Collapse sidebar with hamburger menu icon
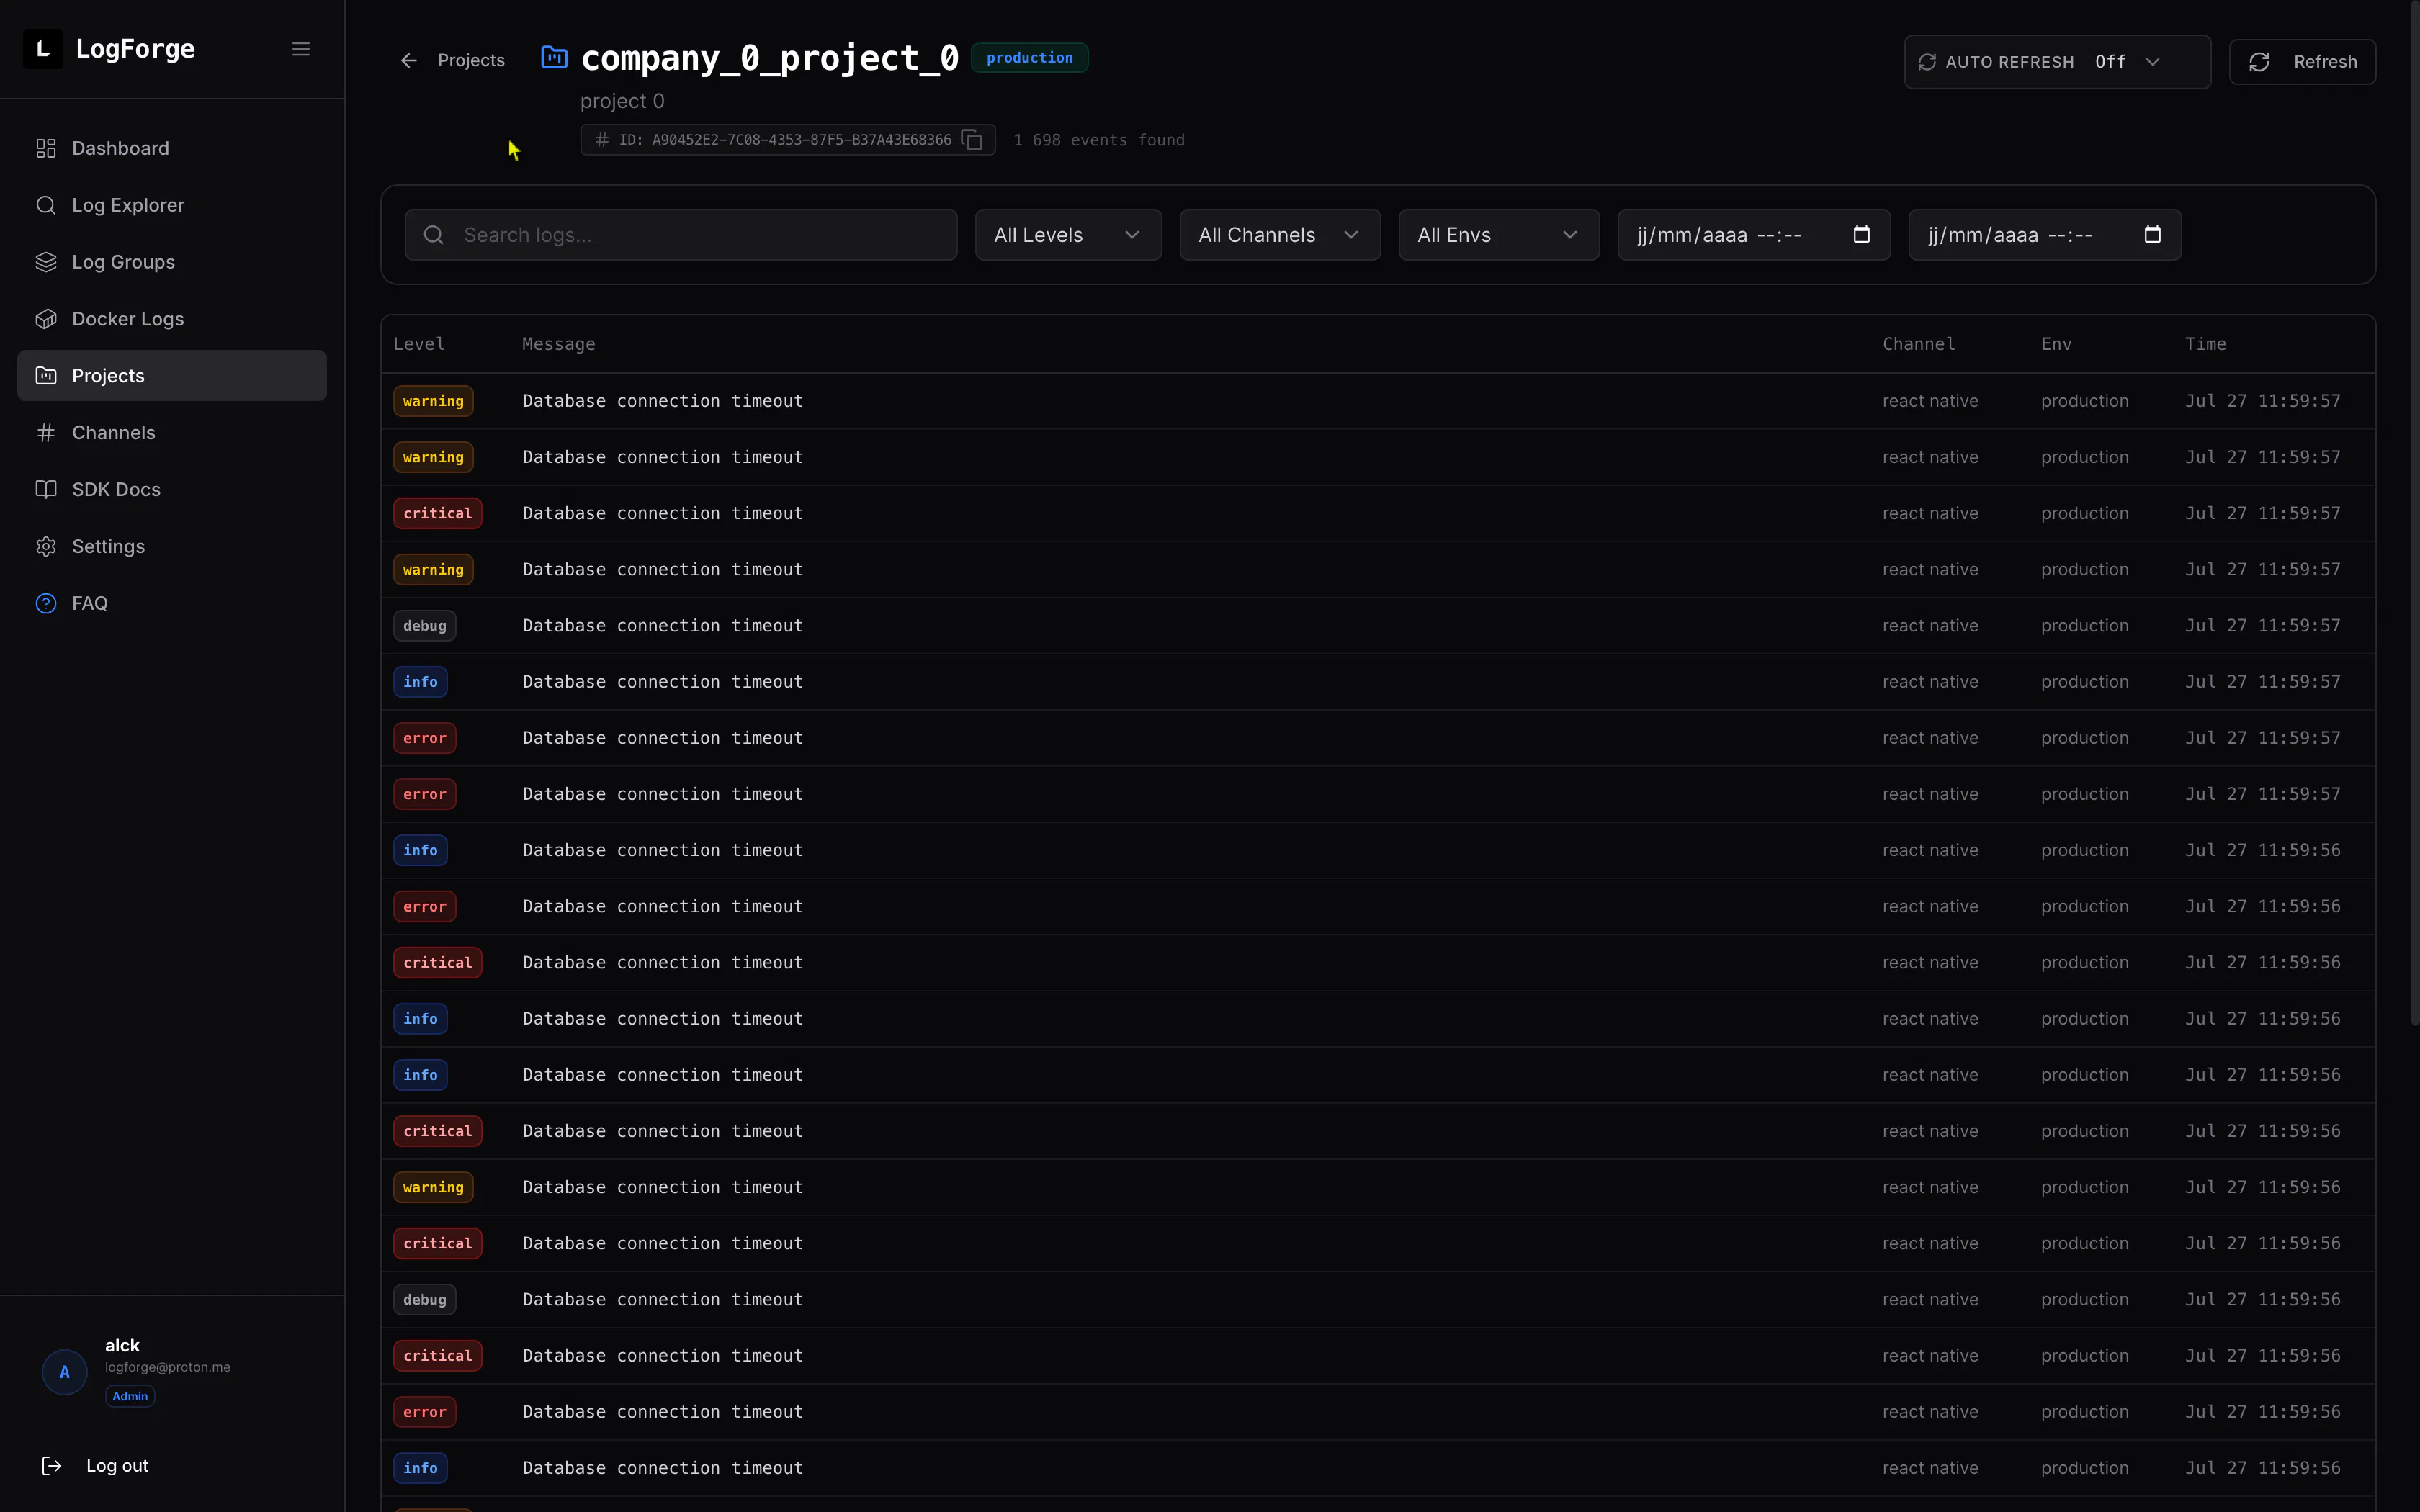This screenshot has width=2420, height=1512. coord(301,49)
